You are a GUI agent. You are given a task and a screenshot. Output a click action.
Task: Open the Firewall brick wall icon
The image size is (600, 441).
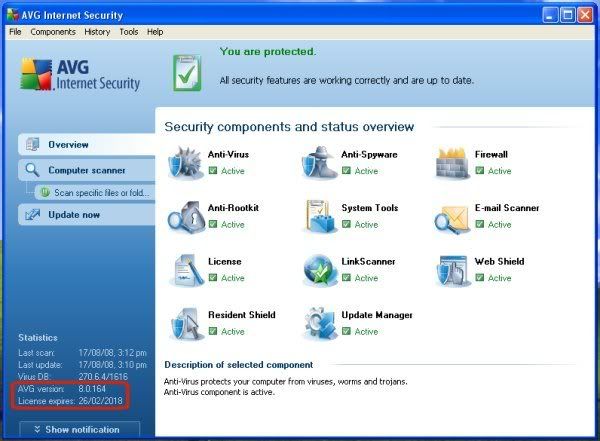click(x=452, y=163)
